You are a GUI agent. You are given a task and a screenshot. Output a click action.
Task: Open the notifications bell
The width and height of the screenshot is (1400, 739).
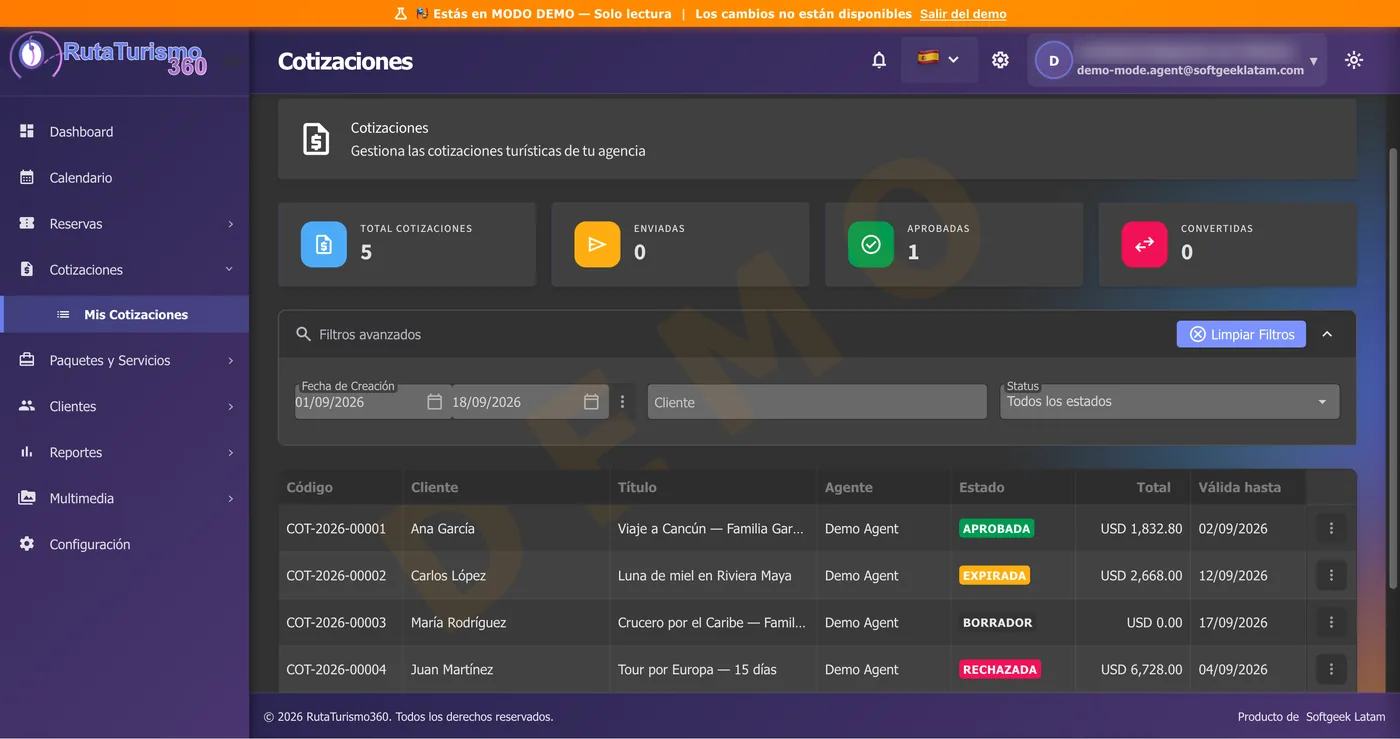(x=879, y=60)
